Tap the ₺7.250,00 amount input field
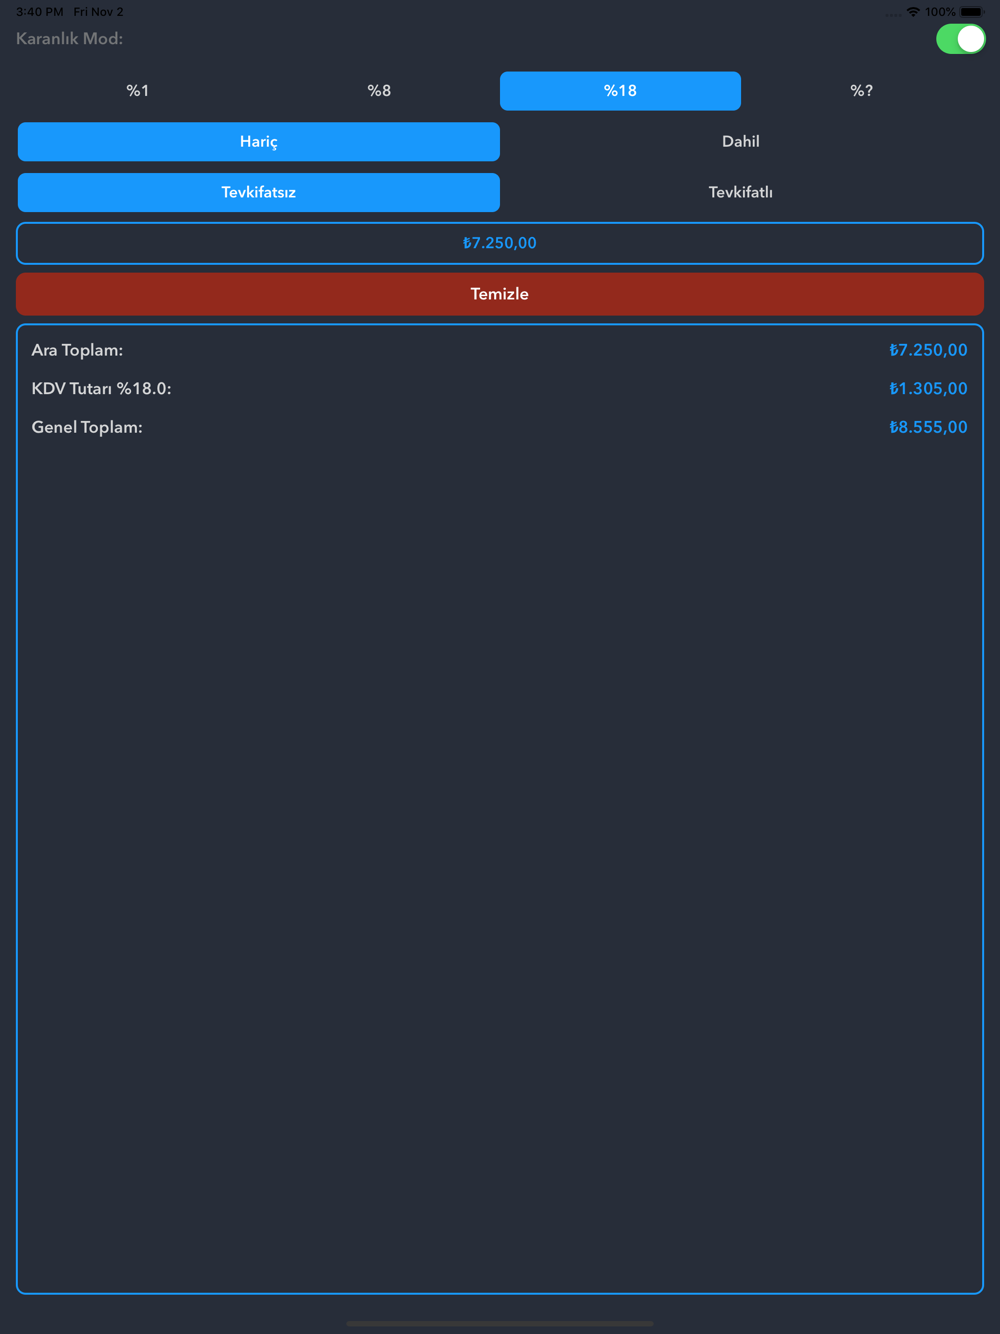 tap(500, 243)
